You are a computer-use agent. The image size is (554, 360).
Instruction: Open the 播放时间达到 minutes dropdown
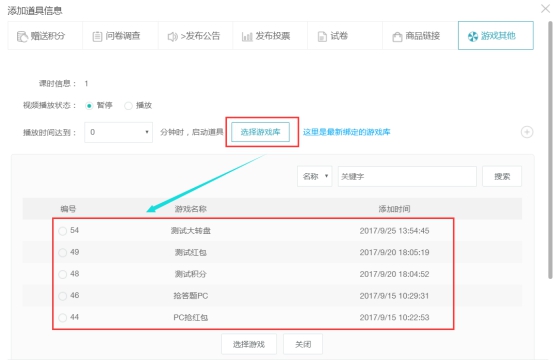[x=118, y=132]
